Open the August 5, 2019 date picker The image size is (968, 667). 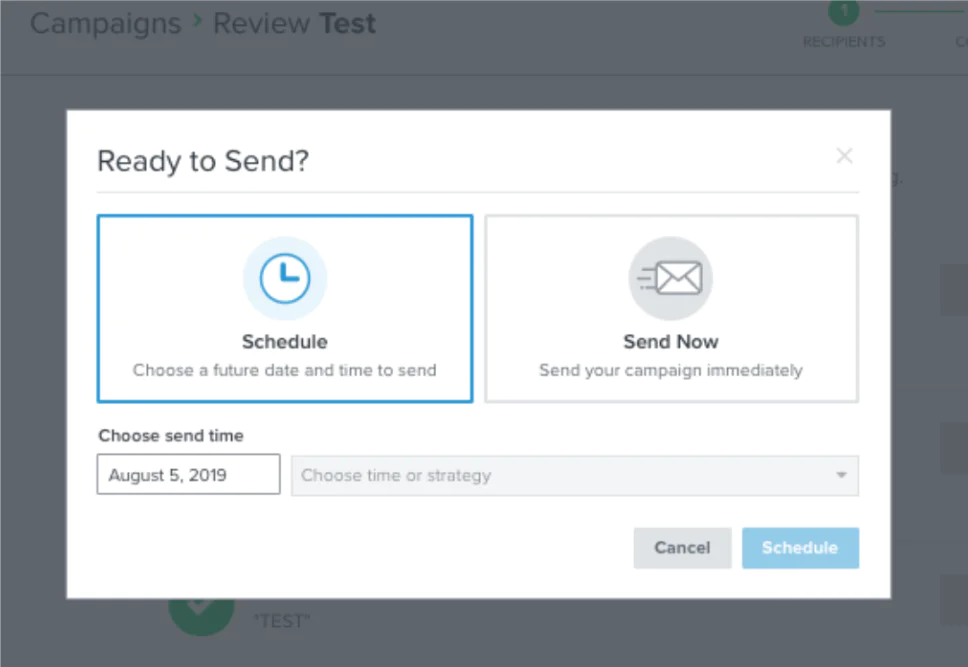tap(188, 475)
